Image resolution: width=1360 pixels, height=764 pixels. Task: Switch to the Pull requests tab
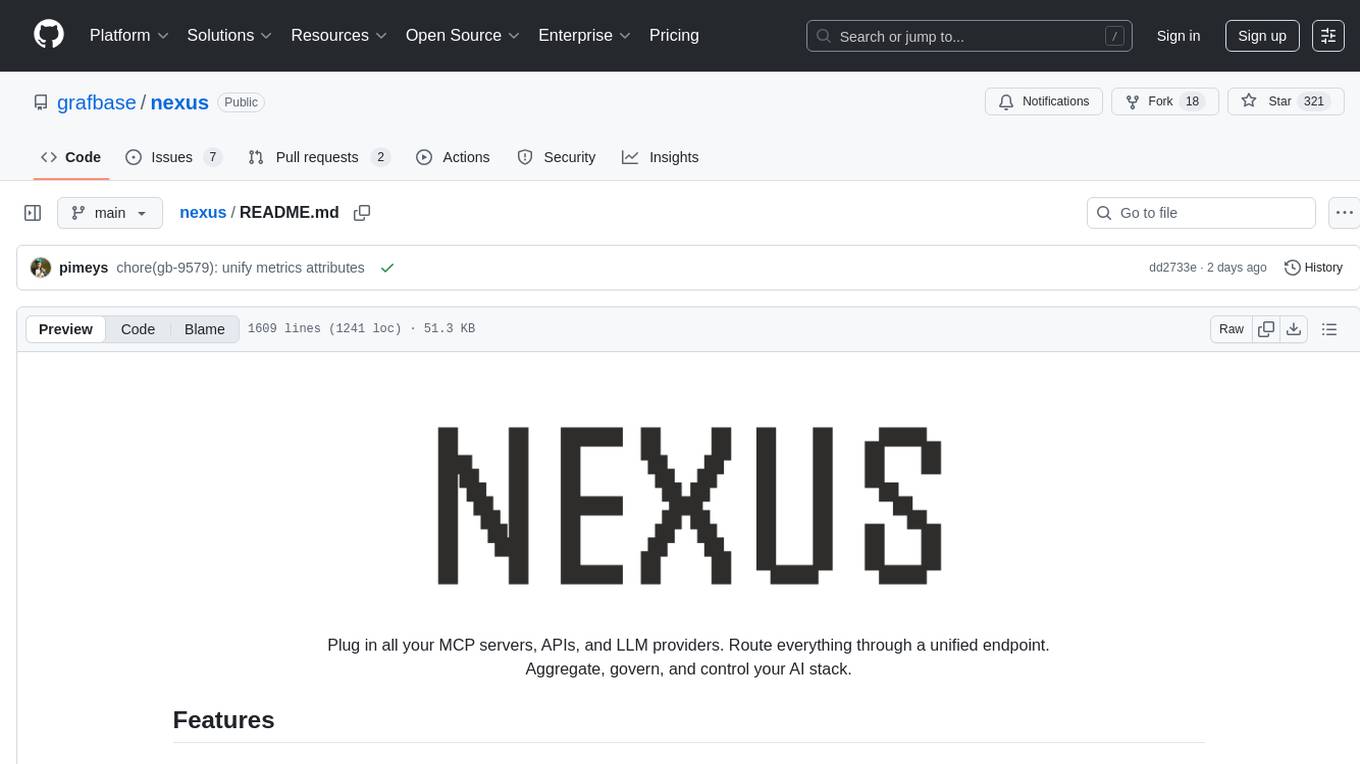pos(318,157)
